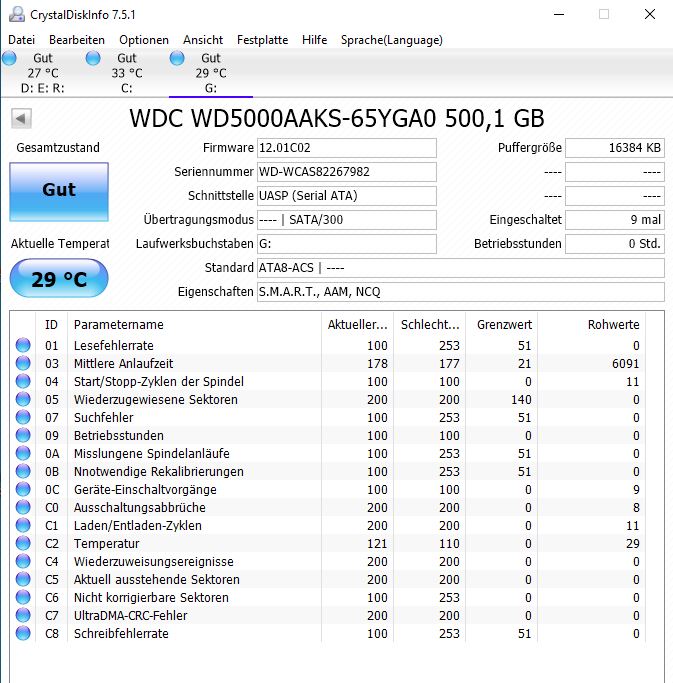Click status icon of UltraDMA-CRC-Fehler row
Viewport: 673px width, 683px height.
tap(23, 615)
